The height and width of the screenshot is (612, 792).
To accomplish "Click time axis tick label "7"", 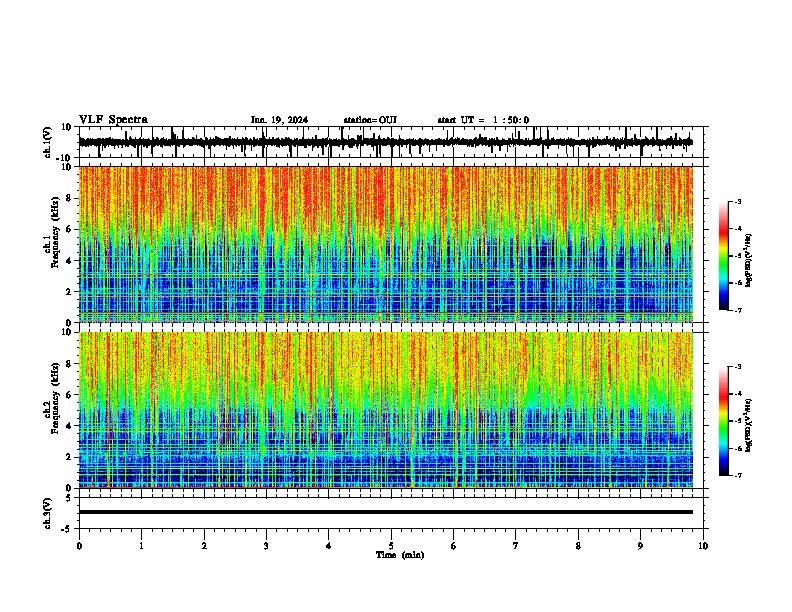I will 516,546.
